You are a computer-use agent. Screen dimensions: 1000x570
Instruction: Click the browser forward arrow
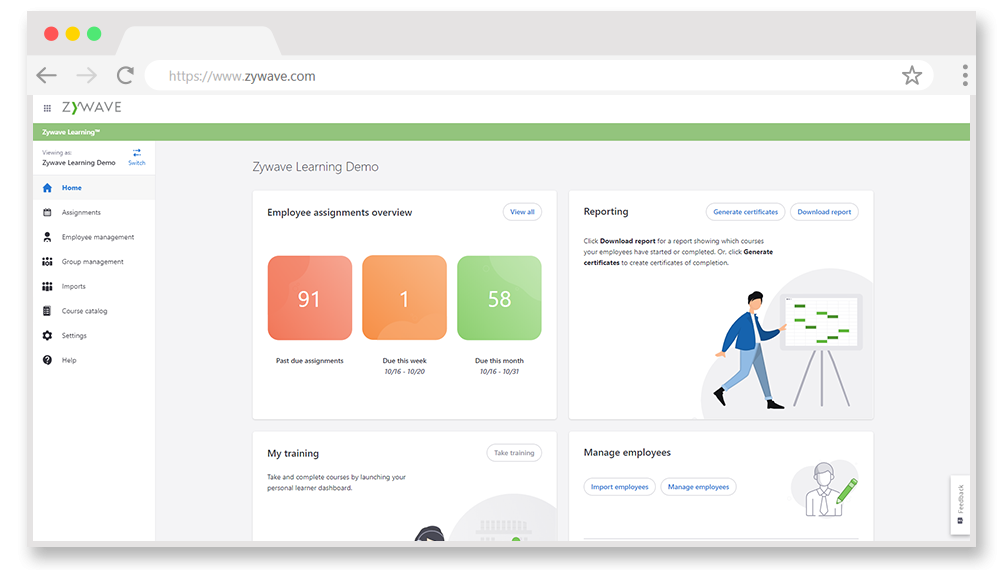[x=86, y=75]
